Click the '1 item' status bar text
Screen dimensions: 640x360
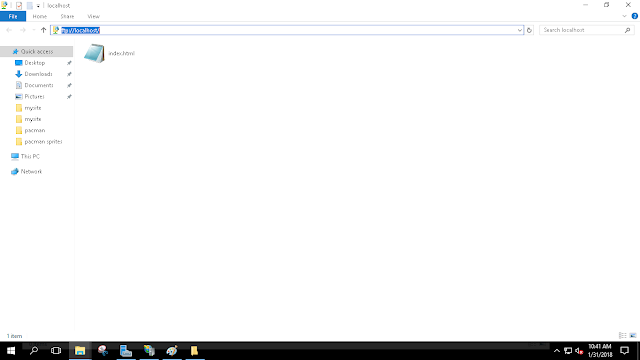(x=14, y=336)
